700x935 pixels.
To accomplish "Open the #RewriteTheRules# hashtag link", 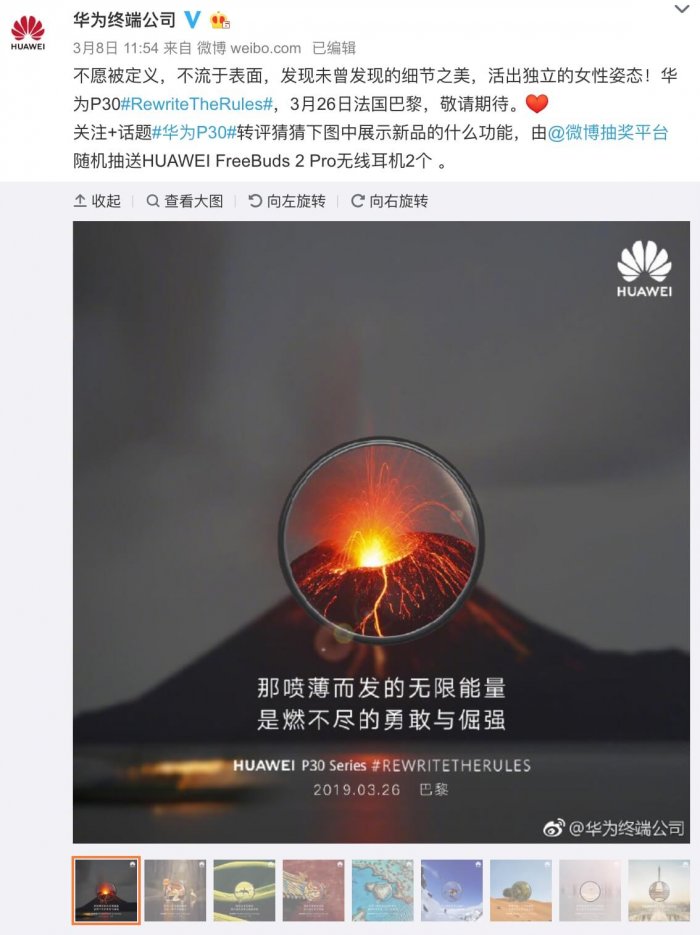I will pyautogui.click(x=197, y=104).
